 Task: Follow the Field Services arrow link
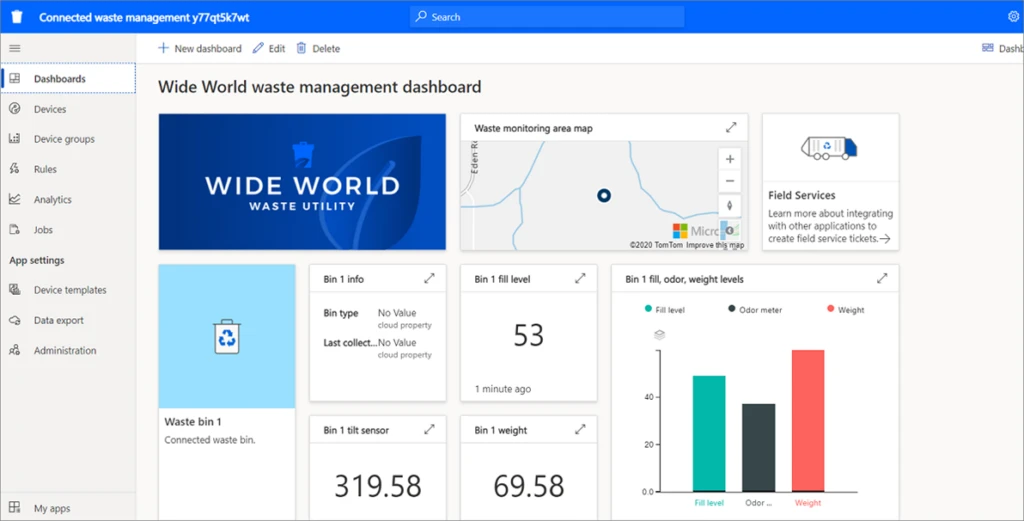coord(885,239)
